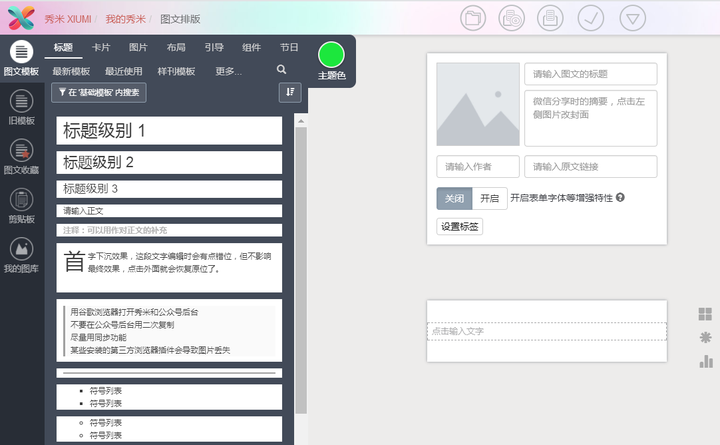
Task: Open 秀米 XIUMI breadcrumb link
Action: (x=68, y=19)
